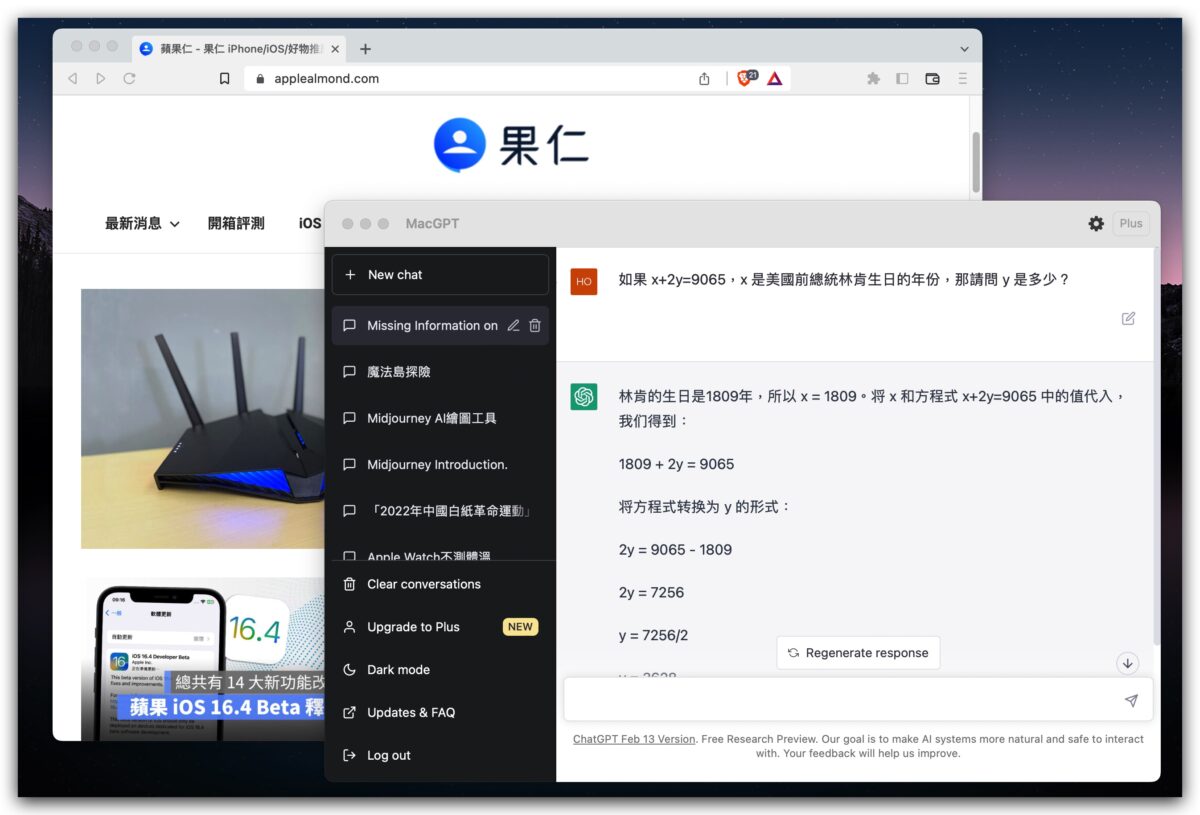Image resolution: width=1200 pixels, height=815 pixels.
Task: Select the 蘋果仁 browser tab
Action: click(x=240, y=48)
